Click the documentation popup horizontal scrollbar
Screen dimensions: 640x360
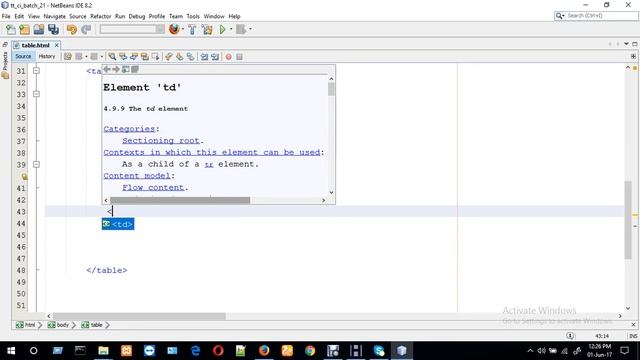180,200
